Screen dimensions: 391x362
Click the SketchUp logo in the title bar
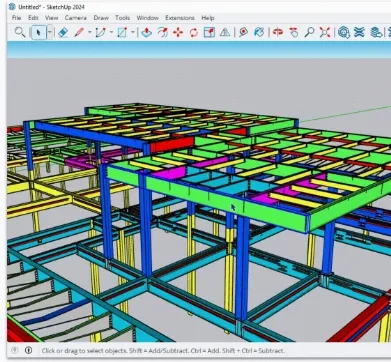(x=12, y=6)
